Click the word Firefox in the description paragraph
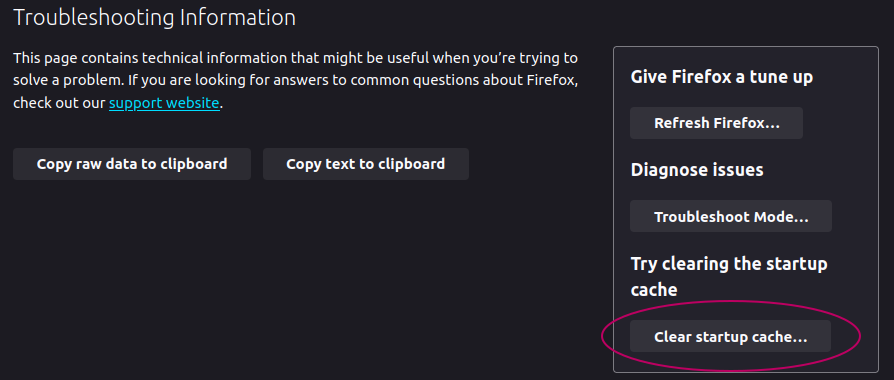 click(x=553, y=80)
